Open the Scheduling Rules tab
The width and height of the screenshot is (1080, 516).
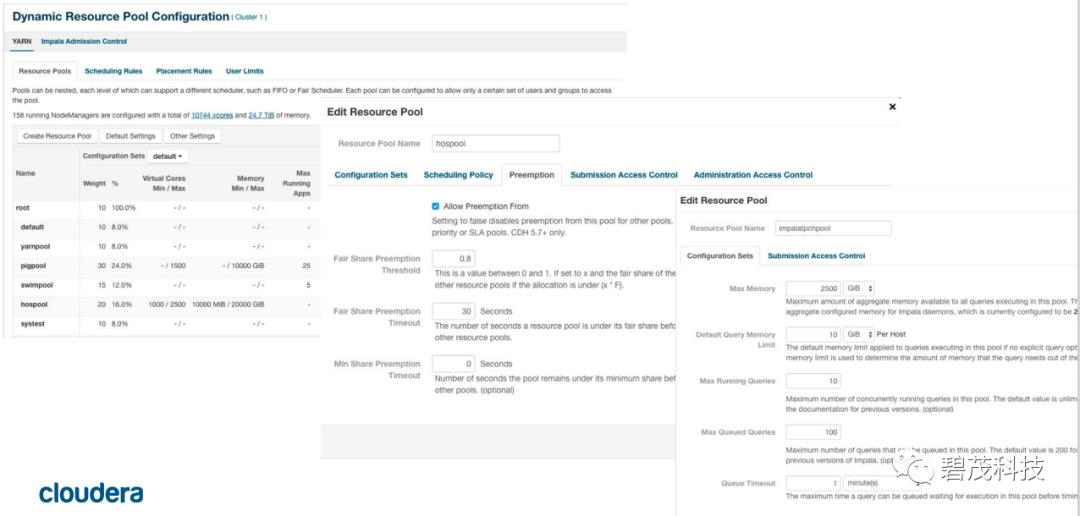114,71
